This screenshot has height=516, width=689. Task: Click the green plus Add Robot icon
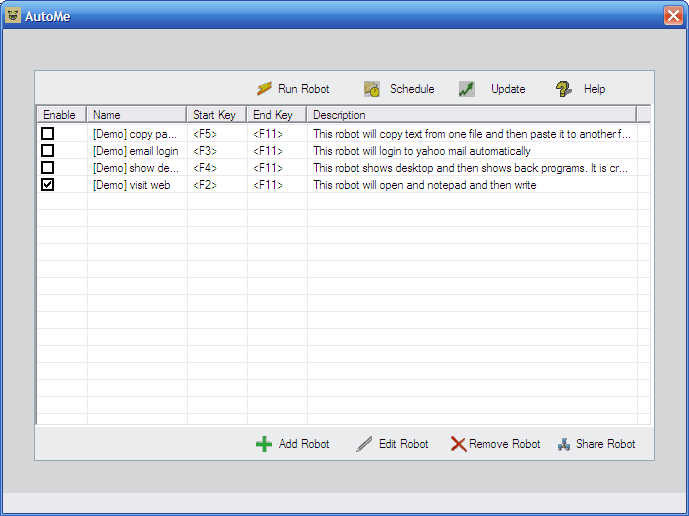pyautogui.click(x=264, y=444)
